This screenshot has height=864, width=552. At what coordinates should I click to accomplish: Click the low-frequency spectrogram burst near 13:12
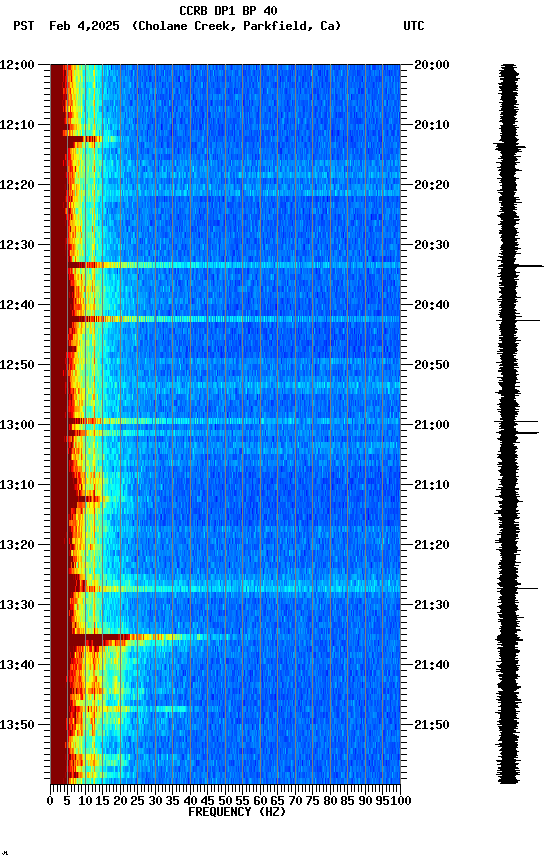pos(88,499)
